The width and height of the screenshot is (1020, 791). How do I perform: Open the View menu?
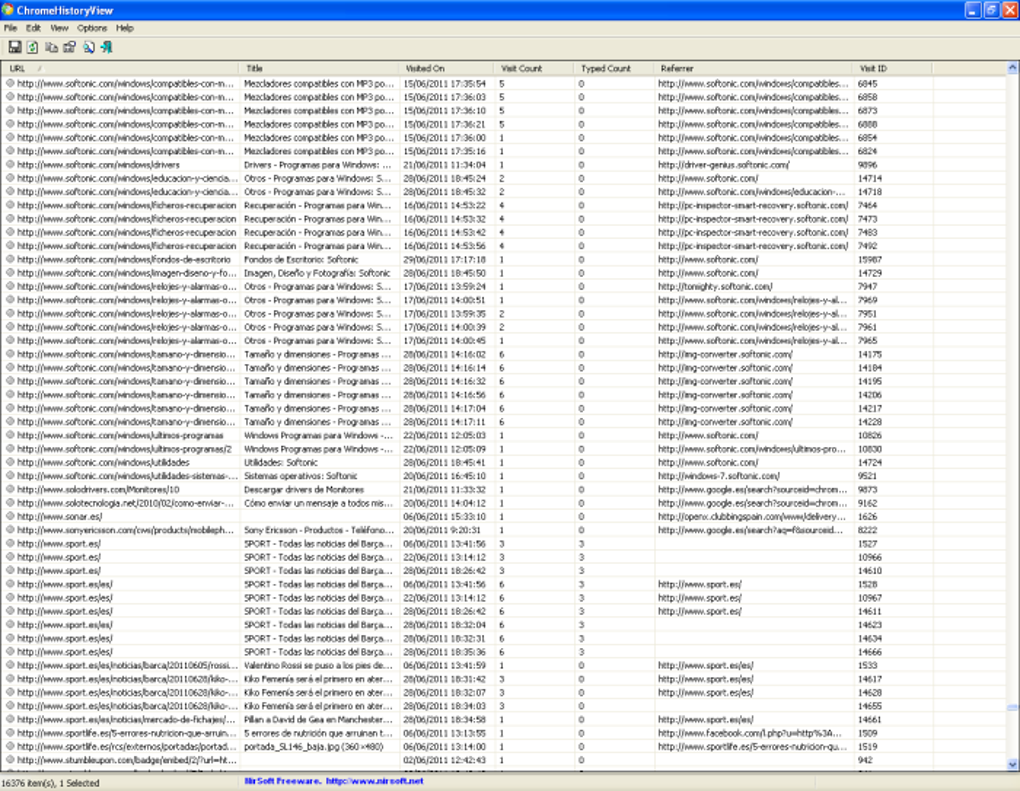click(x=59, y=28)
